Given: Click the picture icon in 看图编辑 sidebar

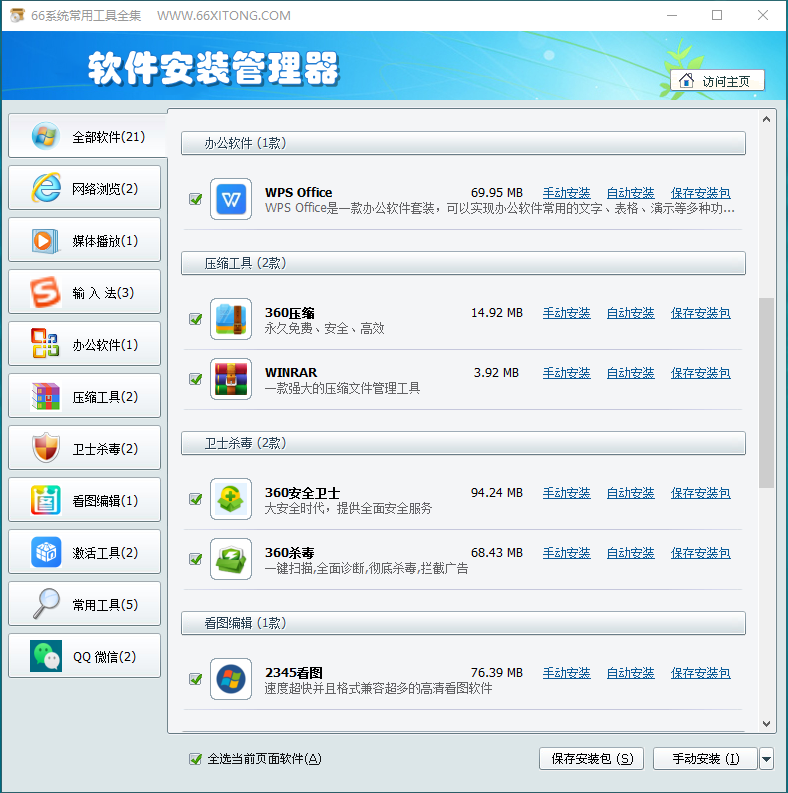Looking at the screenshot, I should tap(46, 500).
